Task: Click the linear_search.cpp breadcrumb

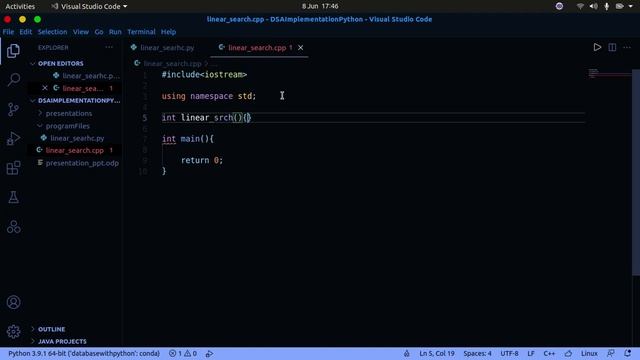Action: click(173, 64)
